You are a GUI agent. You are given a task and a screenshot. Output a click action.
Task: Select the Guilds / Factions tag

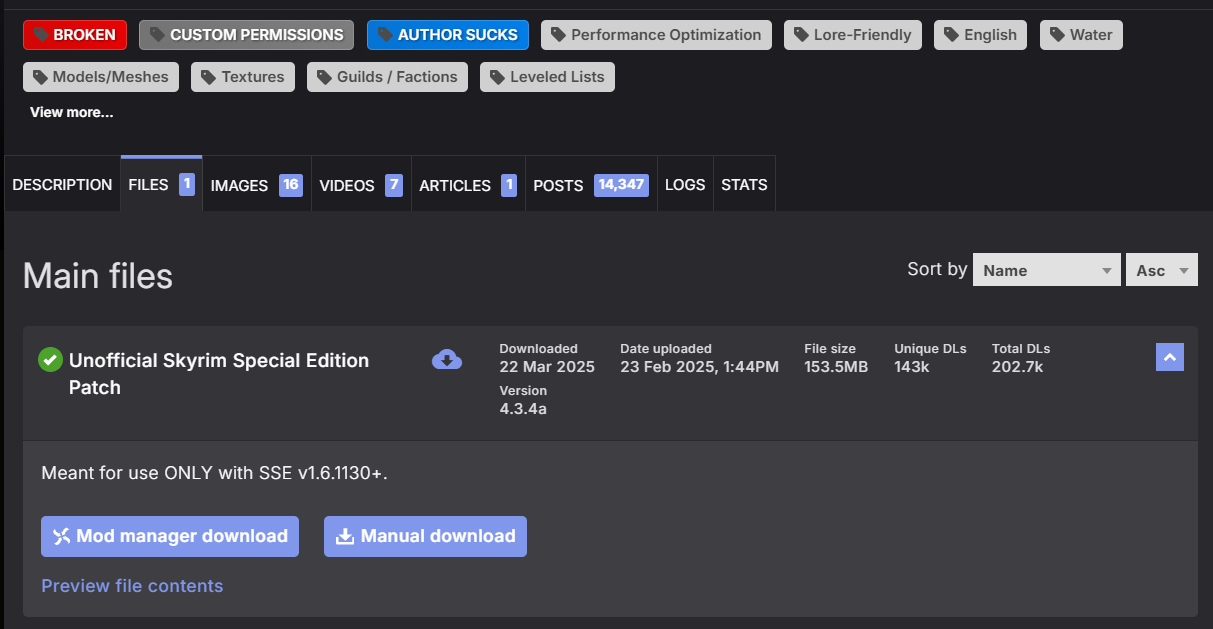tap(387, 77)
